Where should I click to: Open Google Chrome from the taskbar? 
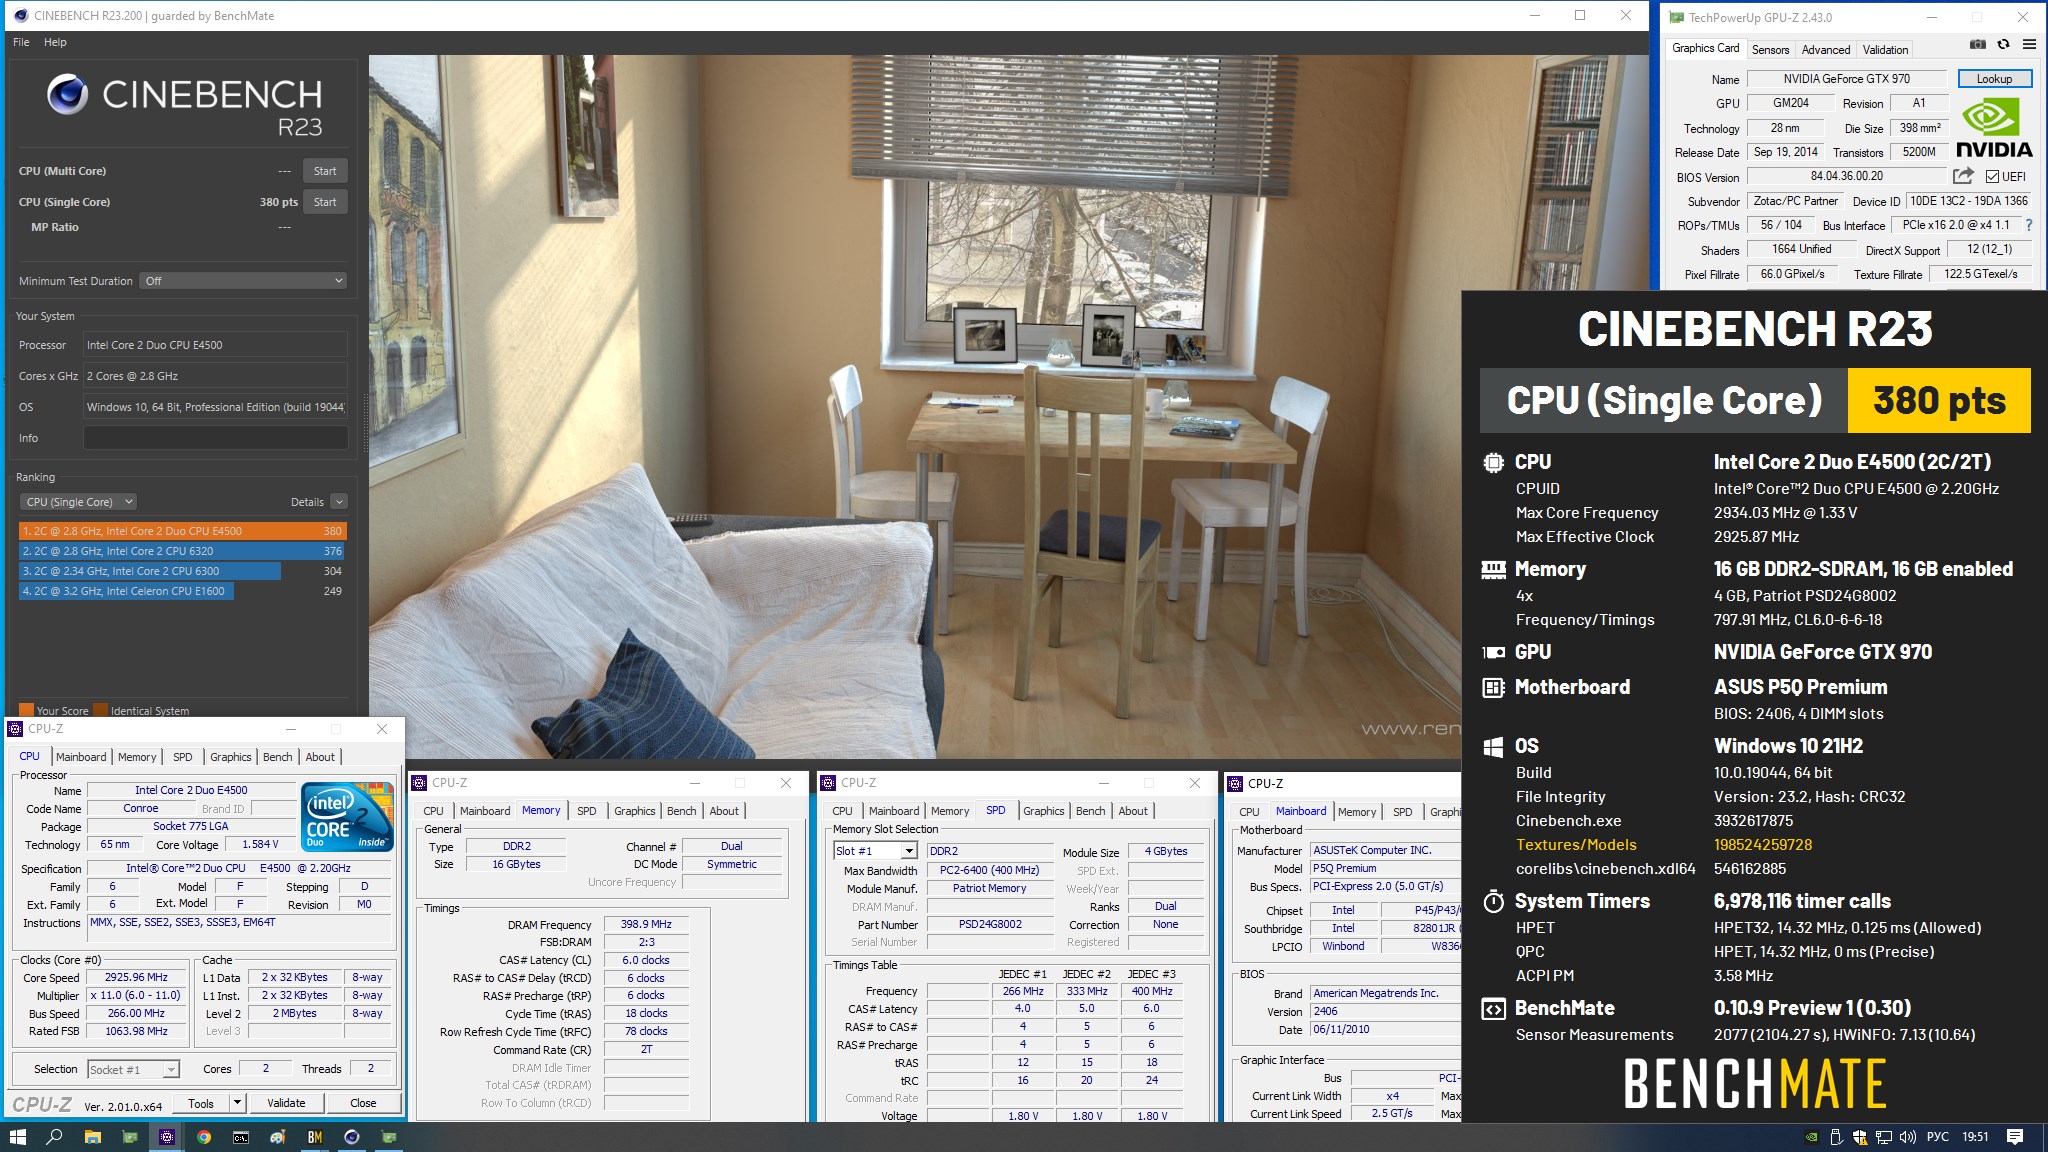204,1137
